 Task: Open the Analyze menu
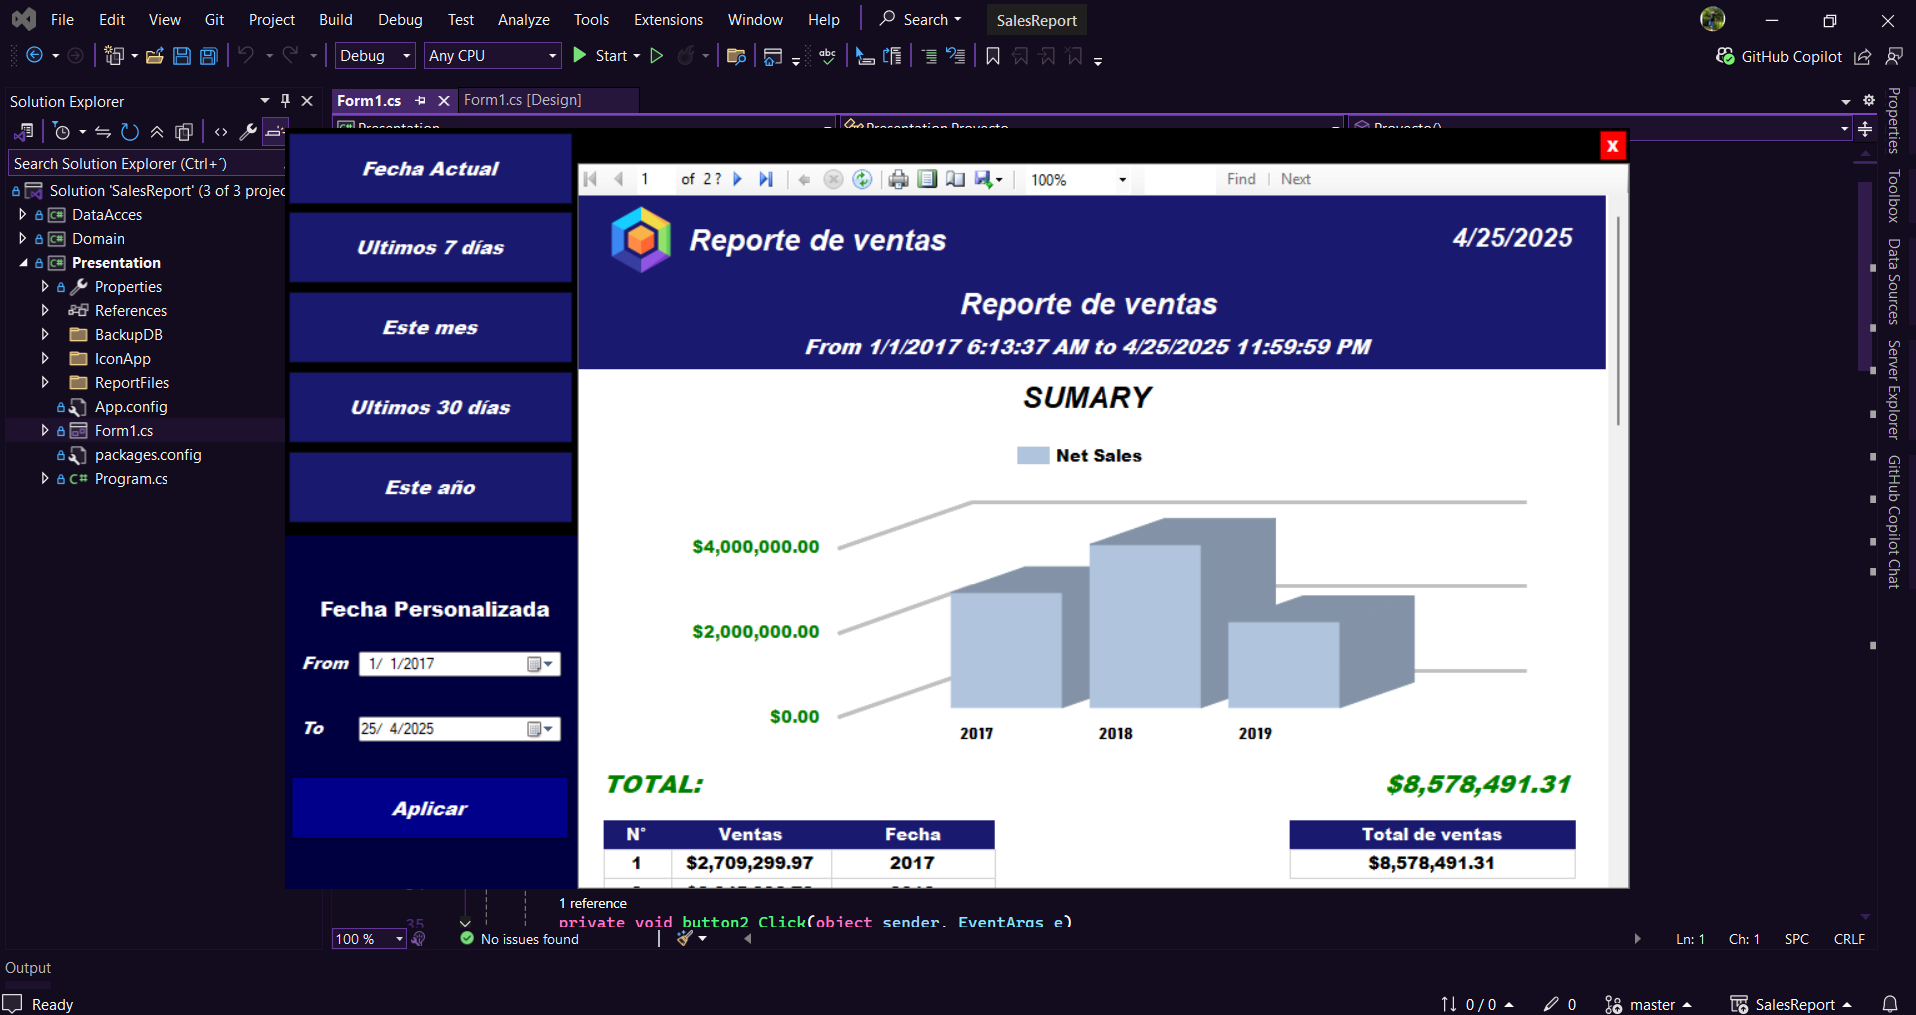524,20
